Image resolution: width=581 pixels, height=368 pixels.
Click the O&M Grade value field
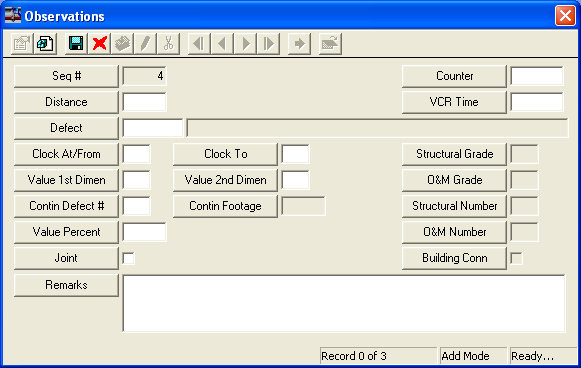pos(524,180)
